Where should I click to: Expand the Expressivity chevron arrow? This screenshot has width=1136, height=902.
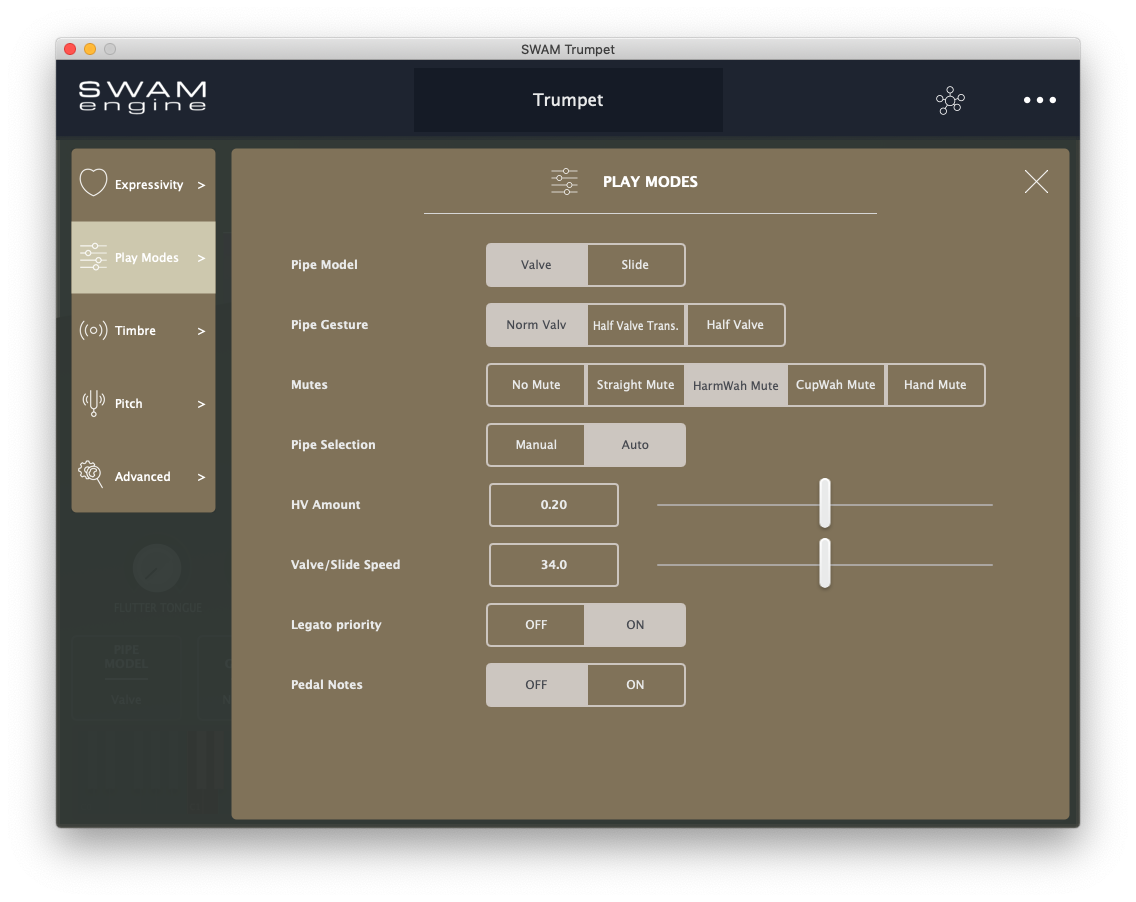coord(201,185)
